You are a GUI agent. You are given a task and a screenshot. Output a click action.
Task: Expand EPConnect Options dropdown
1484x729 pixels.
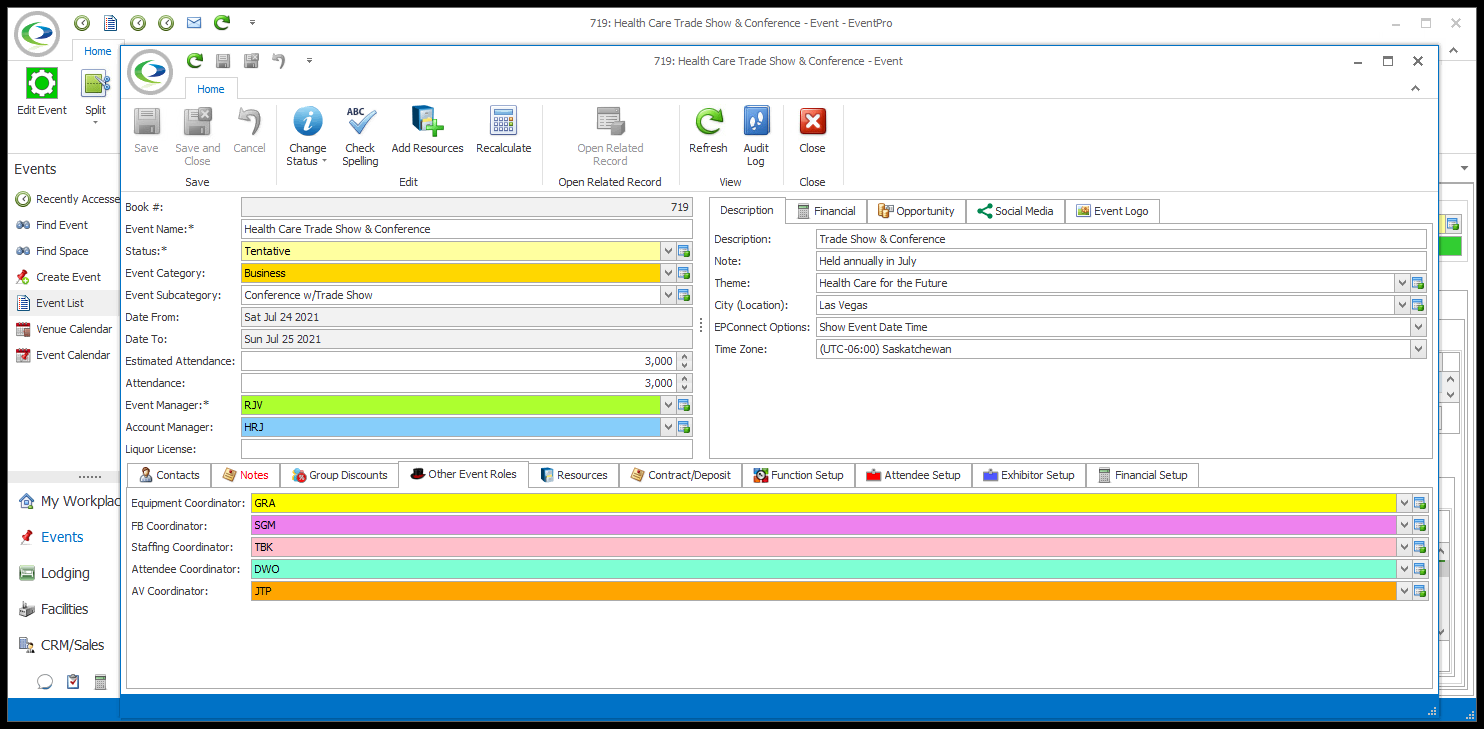[1418, 327]
